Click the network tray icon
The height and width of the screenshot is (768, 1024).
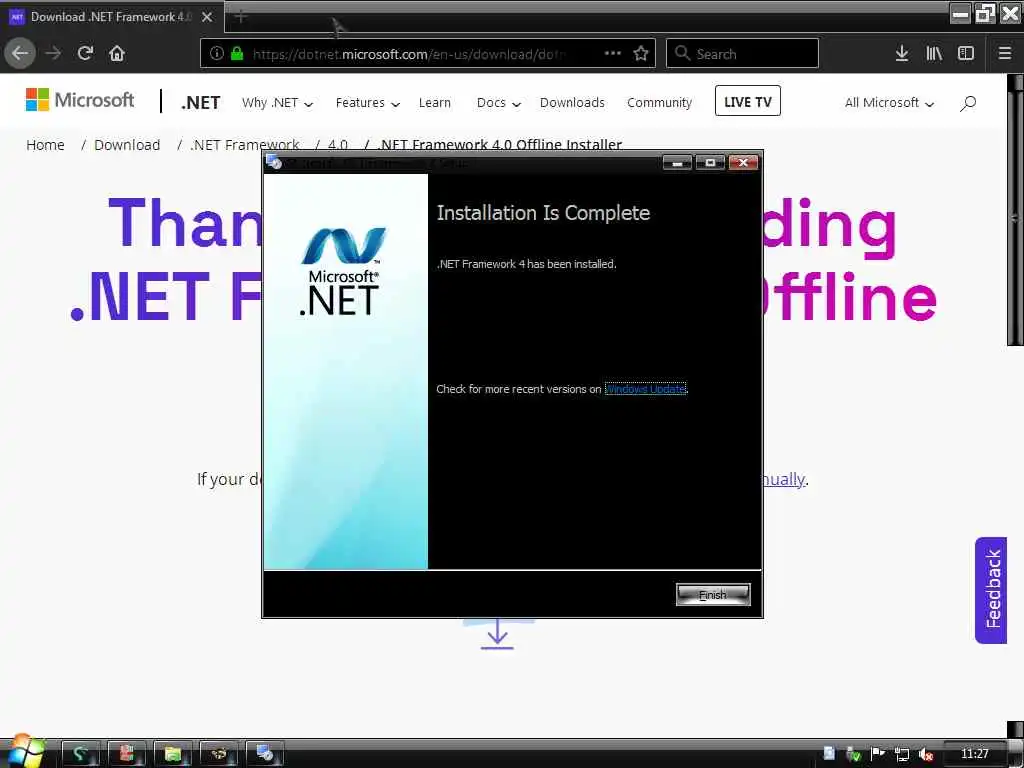point(902,754)
